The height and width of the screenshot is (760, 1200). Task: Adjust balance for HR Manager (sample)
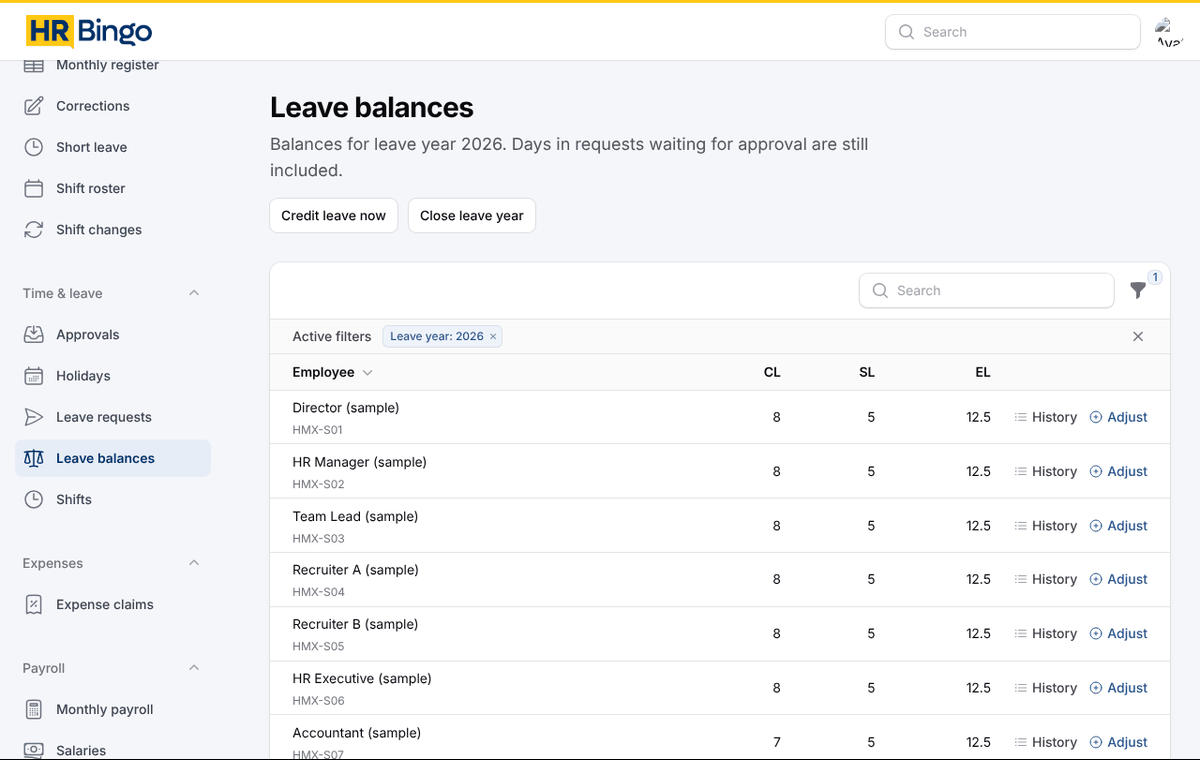click(1118, 471)
